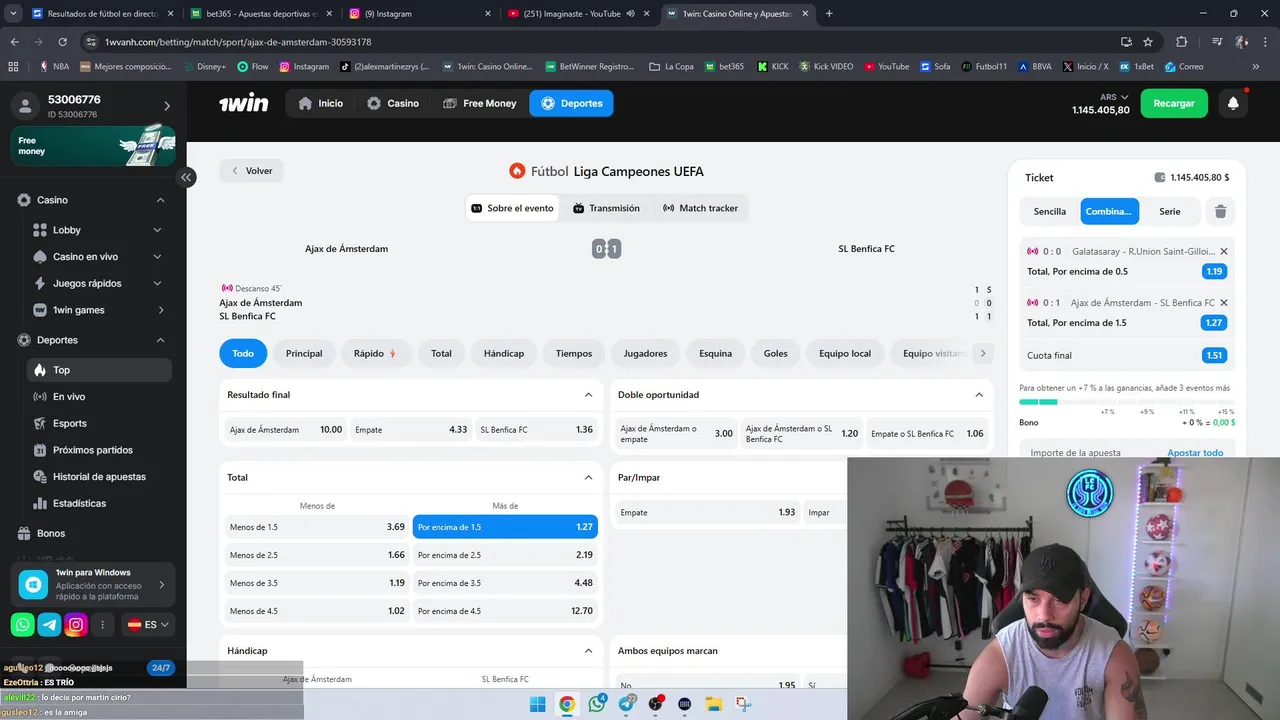
Task: Click Windows Start button
Action: click(537, 704)
